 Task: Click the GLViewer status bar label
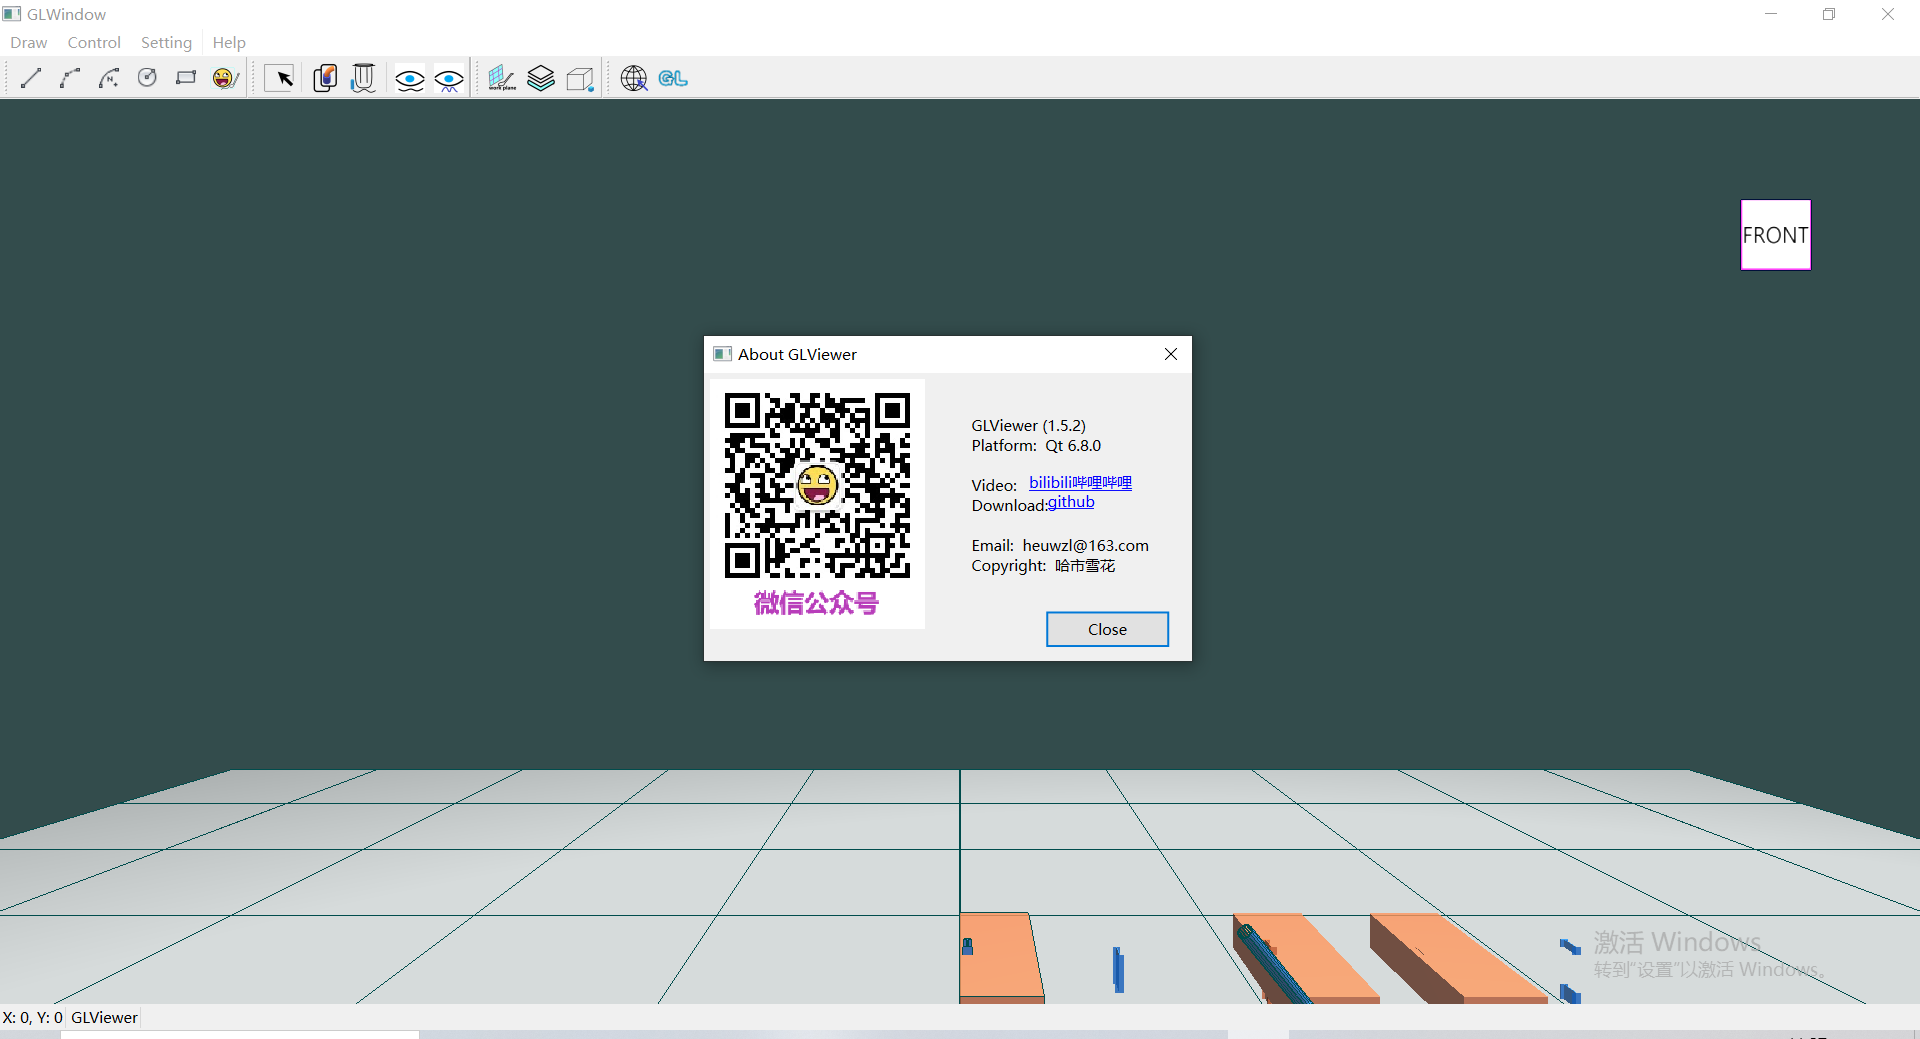(x=104, y=1017)
